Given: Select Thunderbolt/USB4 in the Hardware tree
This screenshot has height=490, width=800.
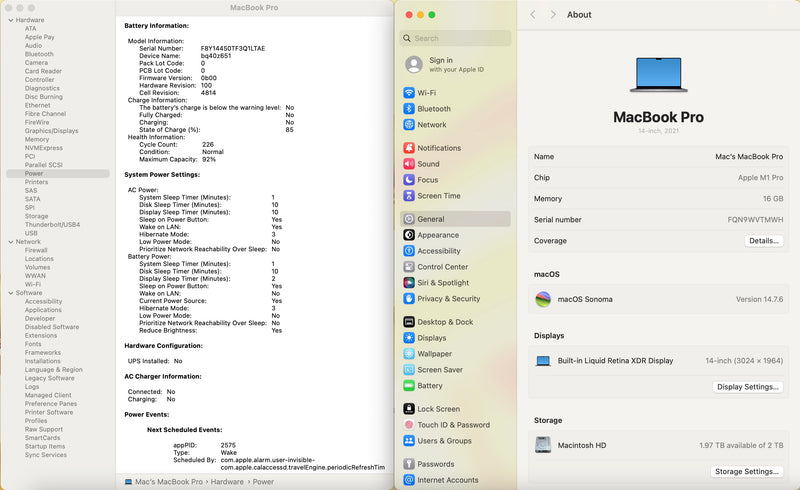Looking at the screenshot, I should (52, 225).
